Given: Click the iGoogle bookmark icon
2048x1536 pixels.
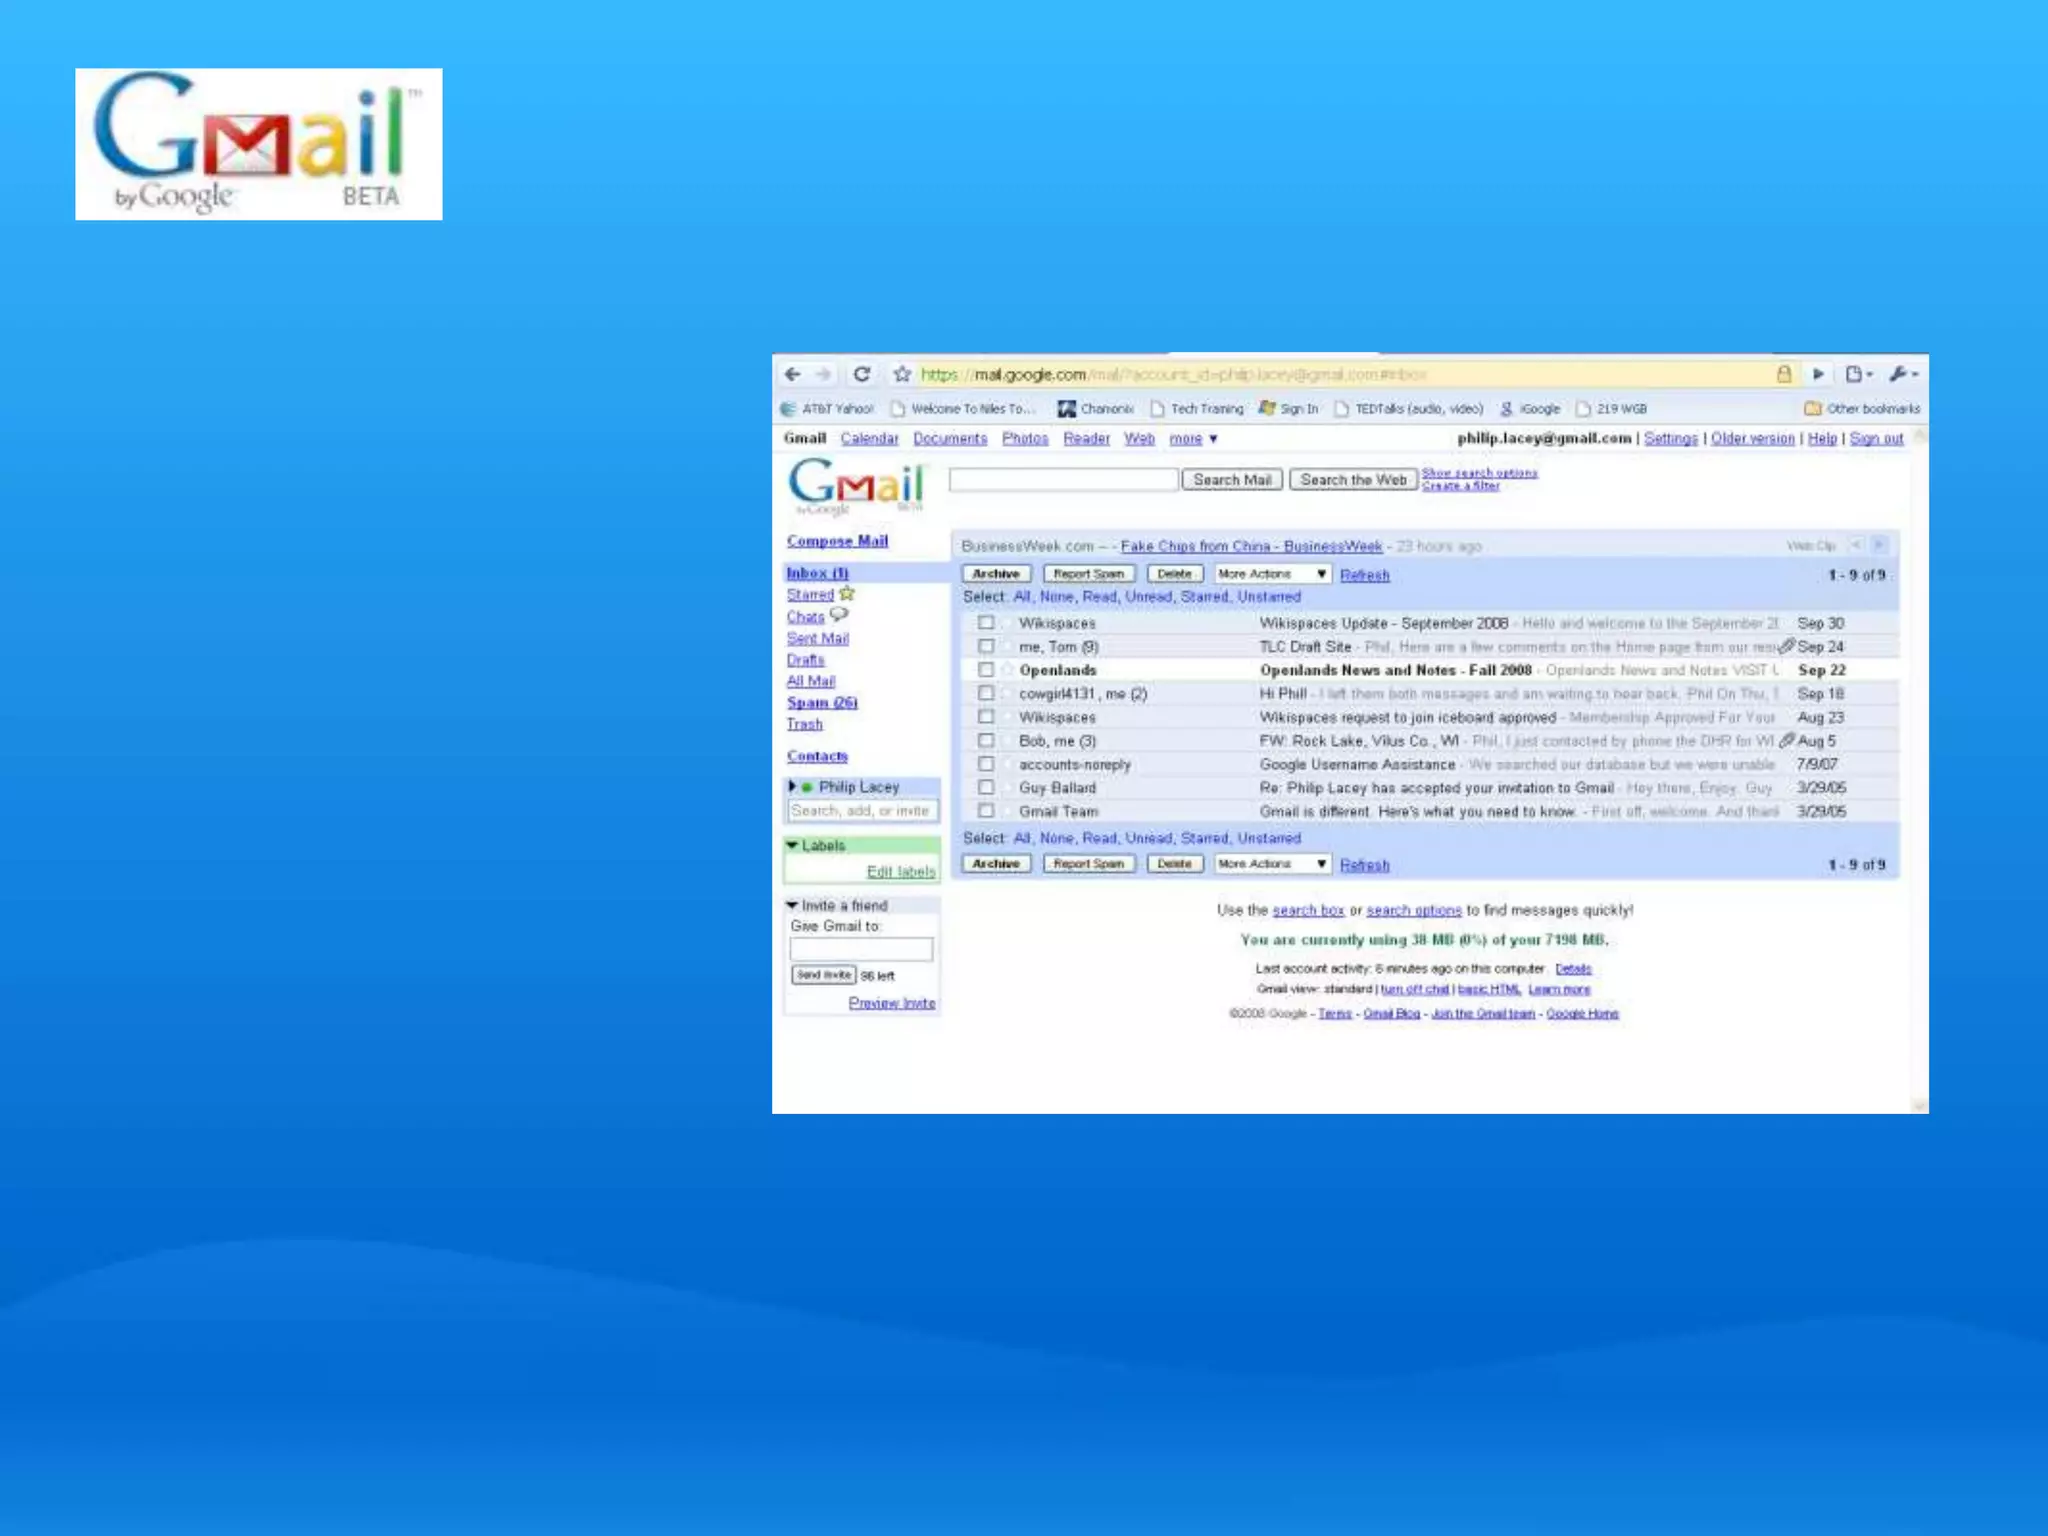Looking at the screenshot, I should [x=1506, y=408].
